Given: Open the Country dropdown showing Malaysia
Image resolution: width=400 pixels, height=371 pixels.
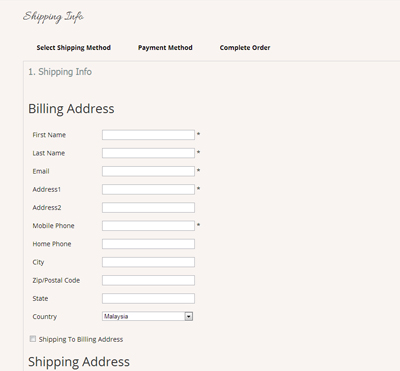Looking at the screenshot, I should coord(147,316).
